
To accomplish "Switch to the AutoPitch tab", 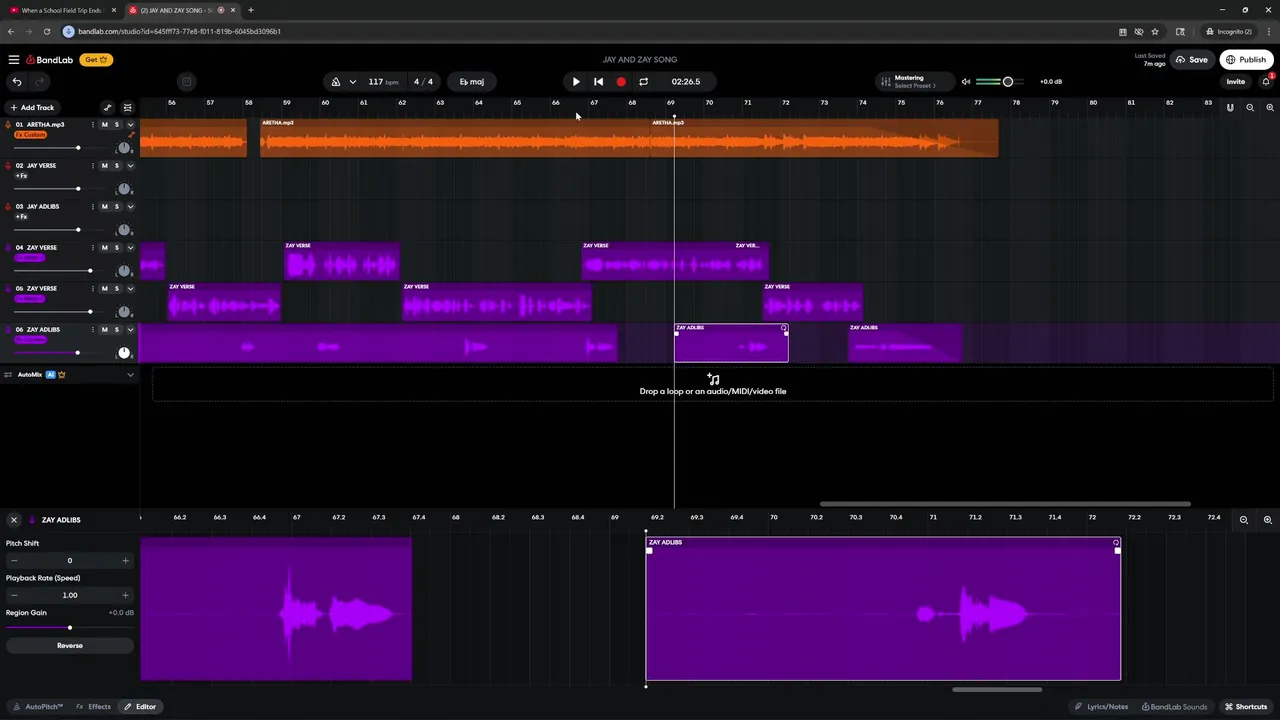I will point(38,707).
